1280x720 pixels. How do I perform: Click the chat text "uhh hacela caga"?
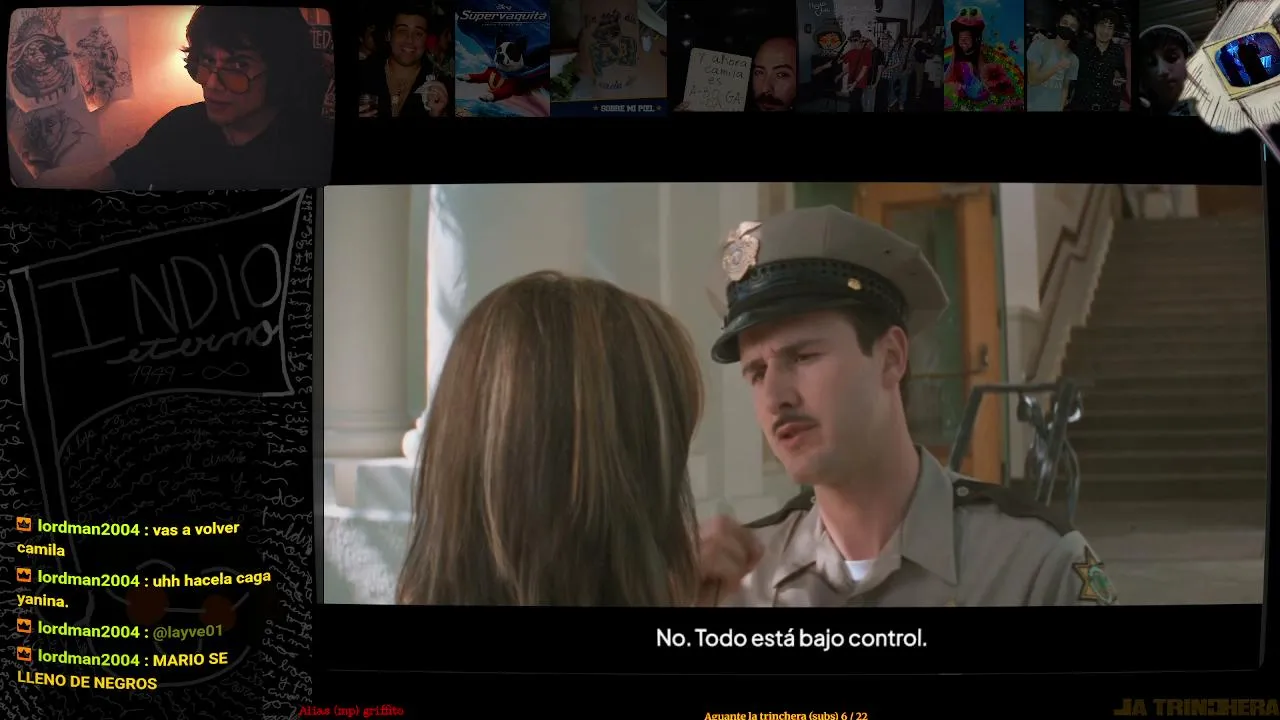pos(212,579)
